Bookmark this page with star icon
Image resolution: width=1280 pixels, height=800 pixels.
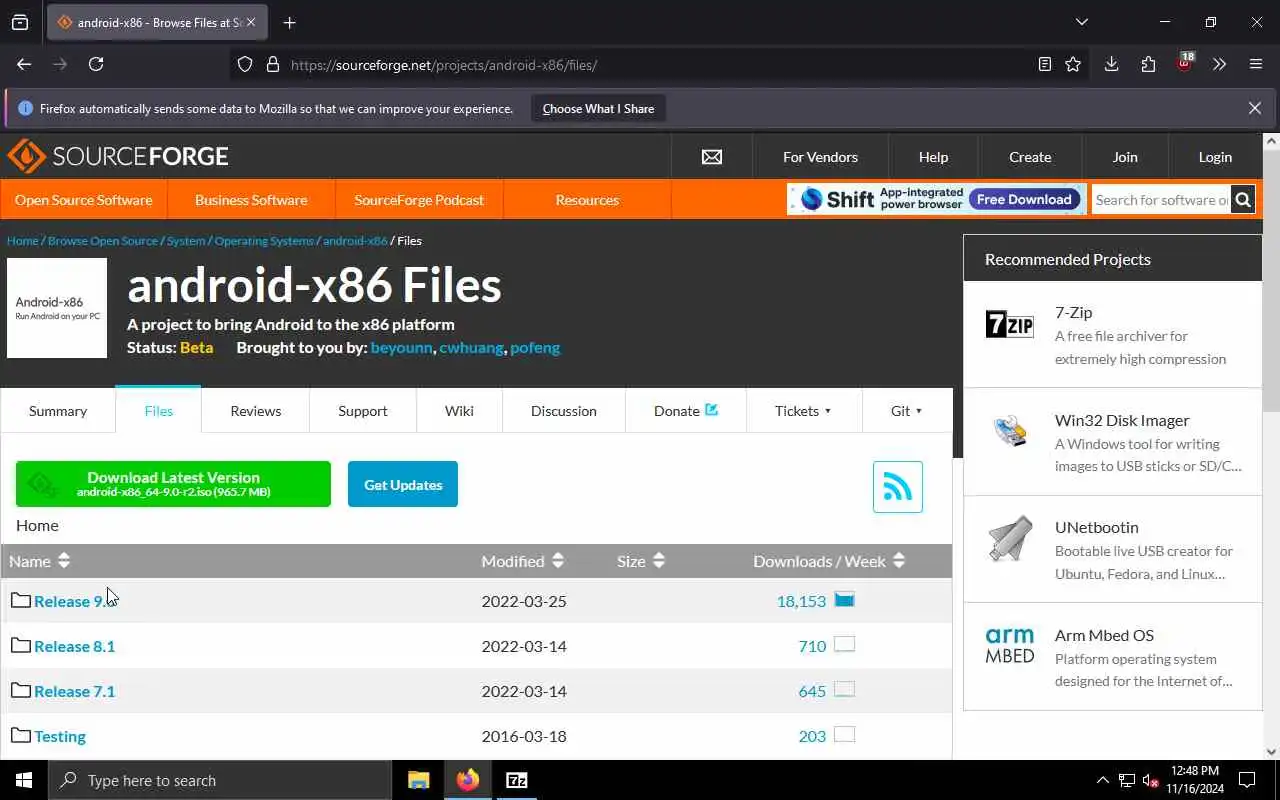tap(1073, 64)
